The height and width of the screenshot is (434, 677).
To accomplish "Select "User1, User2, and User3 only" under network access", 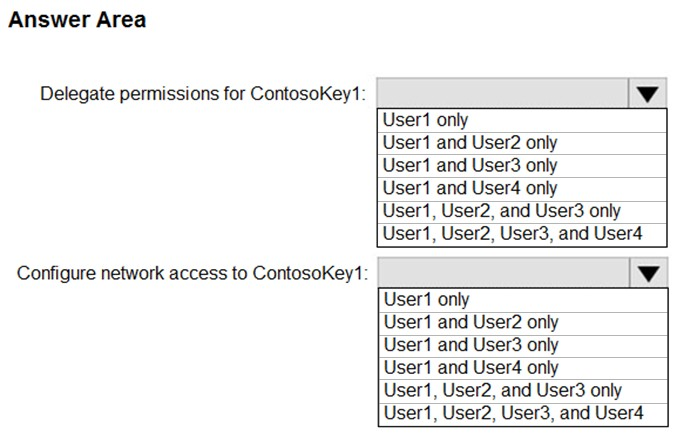I will coord(523,391).
